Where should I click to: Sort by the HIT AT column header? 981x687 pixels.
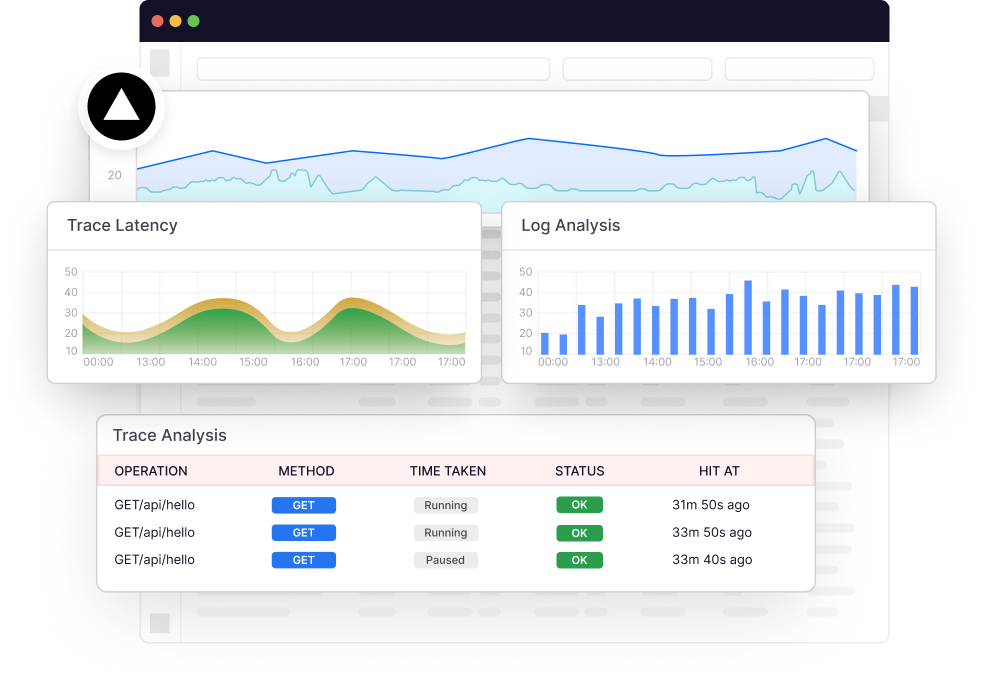tap(719, 471)
